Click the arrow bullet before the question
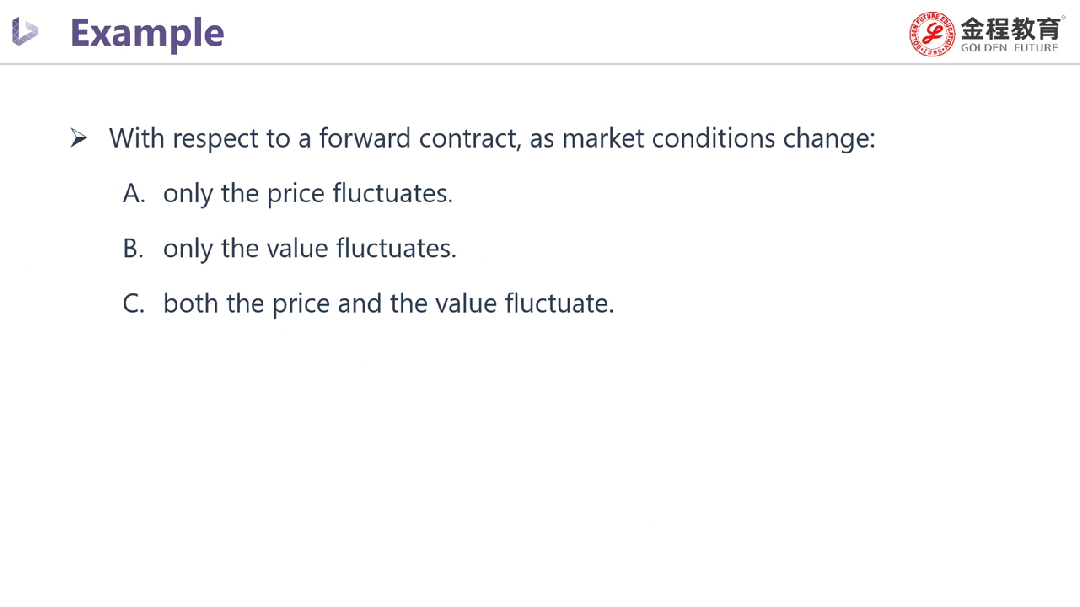 (79, 138)
